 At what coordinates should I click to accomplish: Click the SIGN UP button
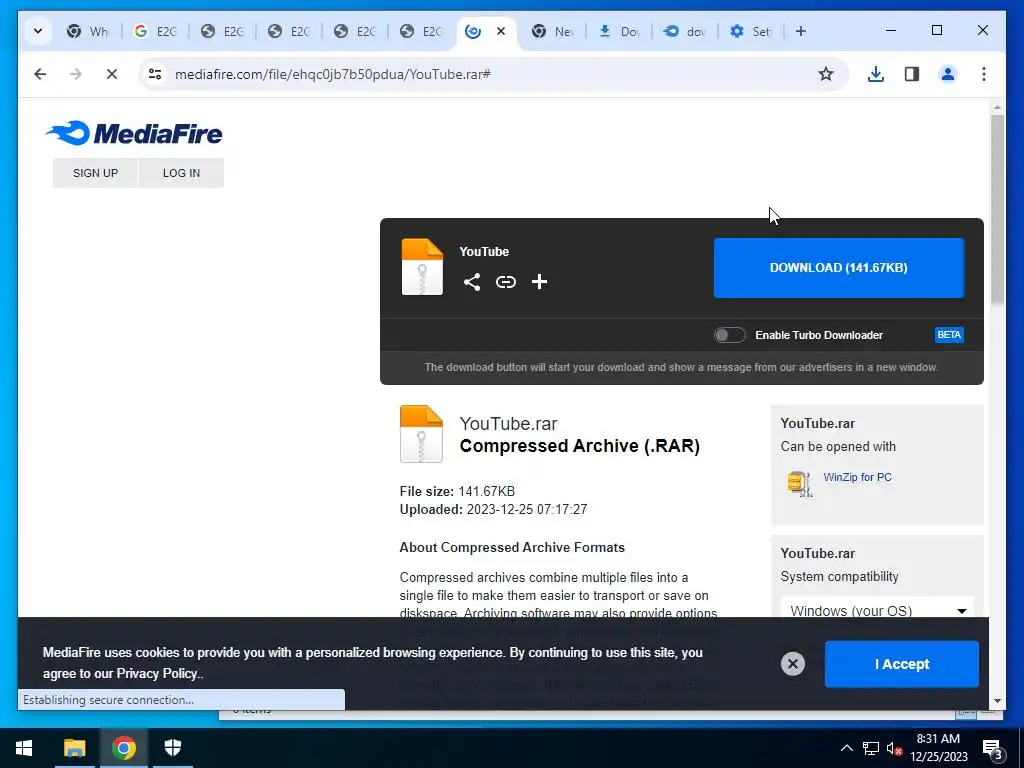[x=95, y=173]
